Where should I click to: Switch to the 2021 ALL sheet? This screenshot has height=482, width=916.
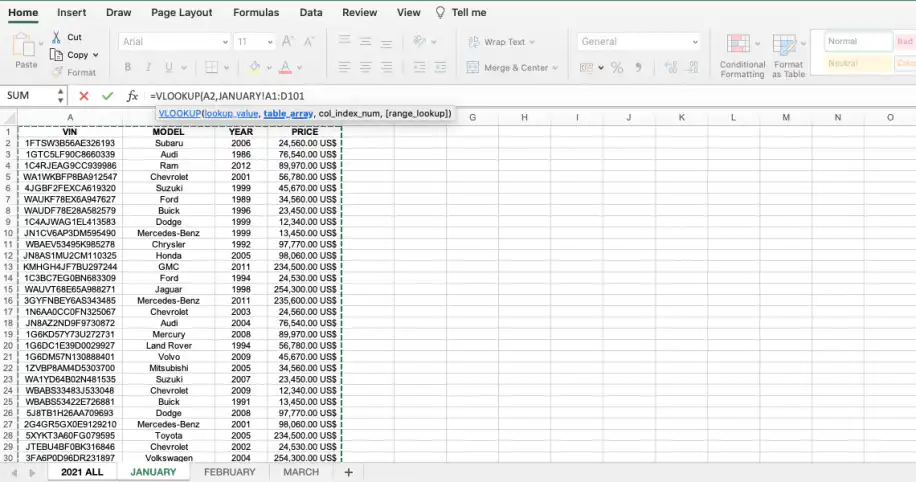tap(82, 472)
